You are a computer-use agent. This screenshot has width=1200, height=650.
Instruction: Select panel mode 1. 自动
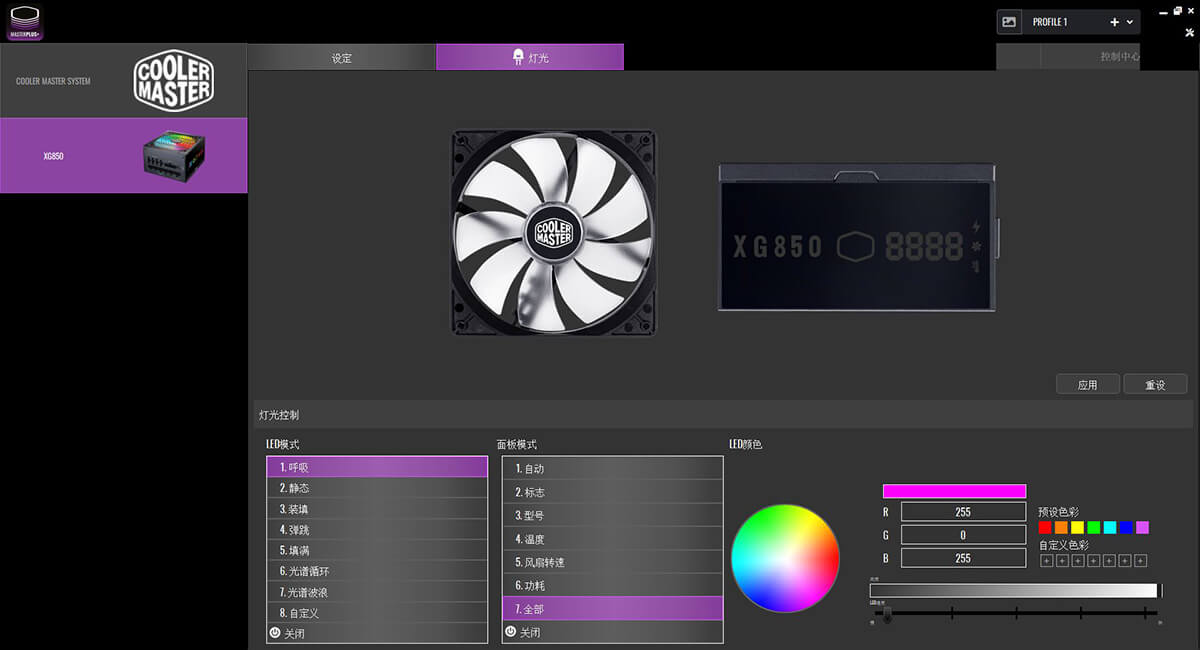[612, 468]
